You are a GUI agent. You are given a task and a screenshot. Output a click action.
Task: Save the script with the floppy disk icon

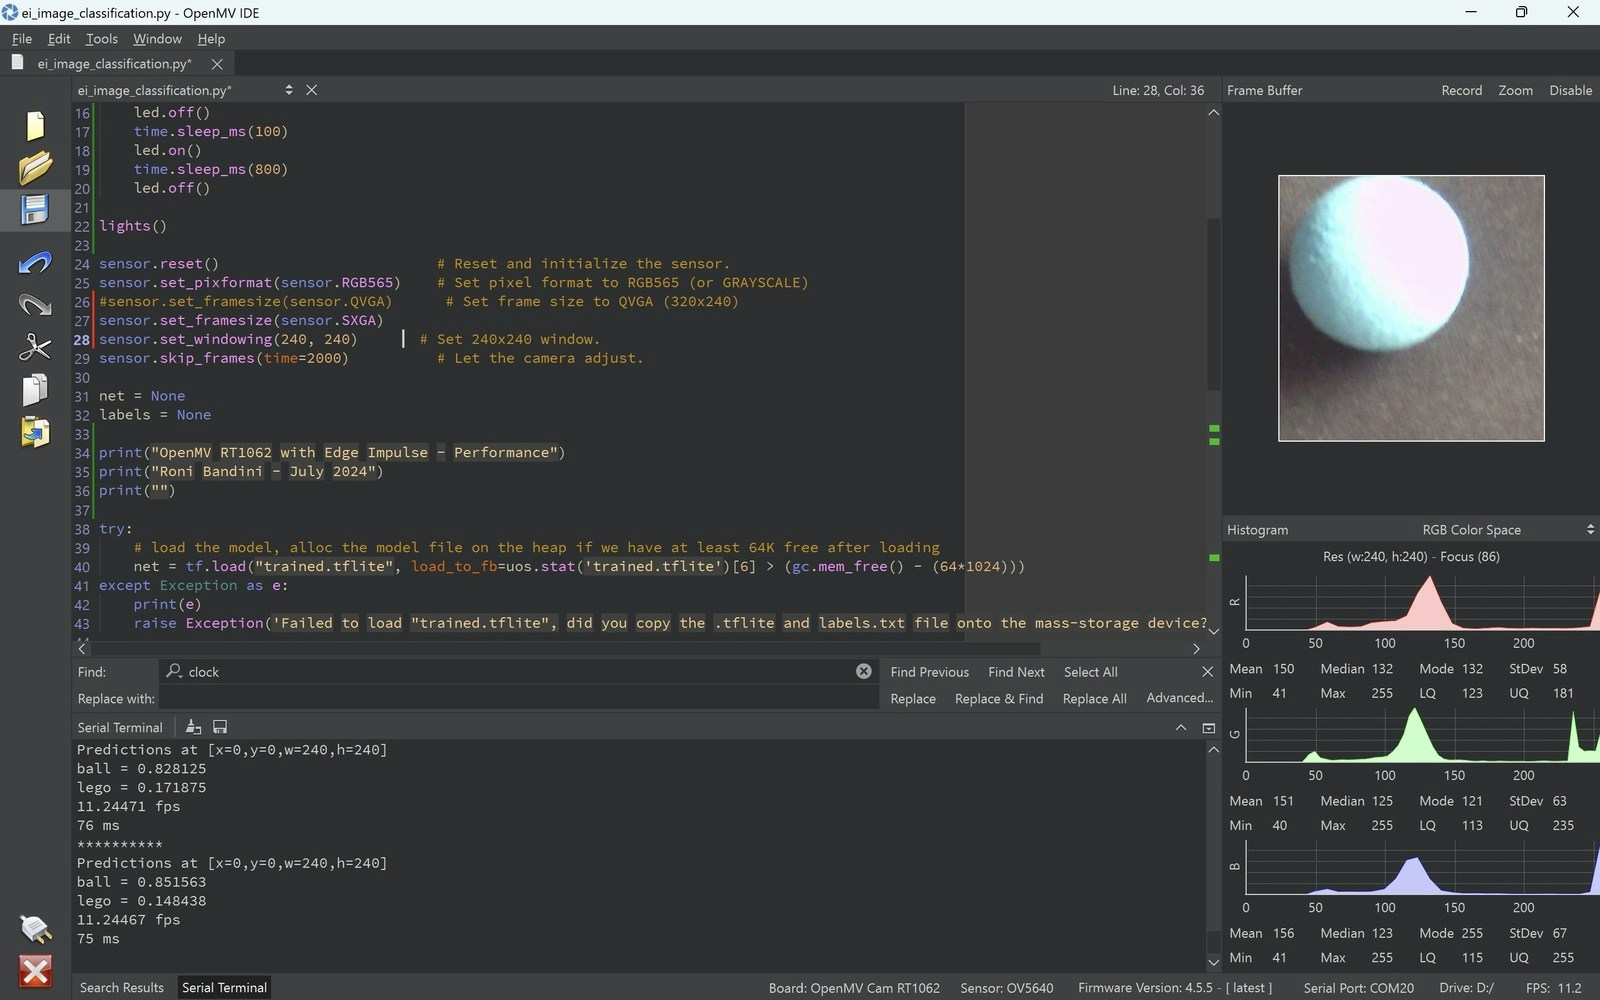[35, 210]
